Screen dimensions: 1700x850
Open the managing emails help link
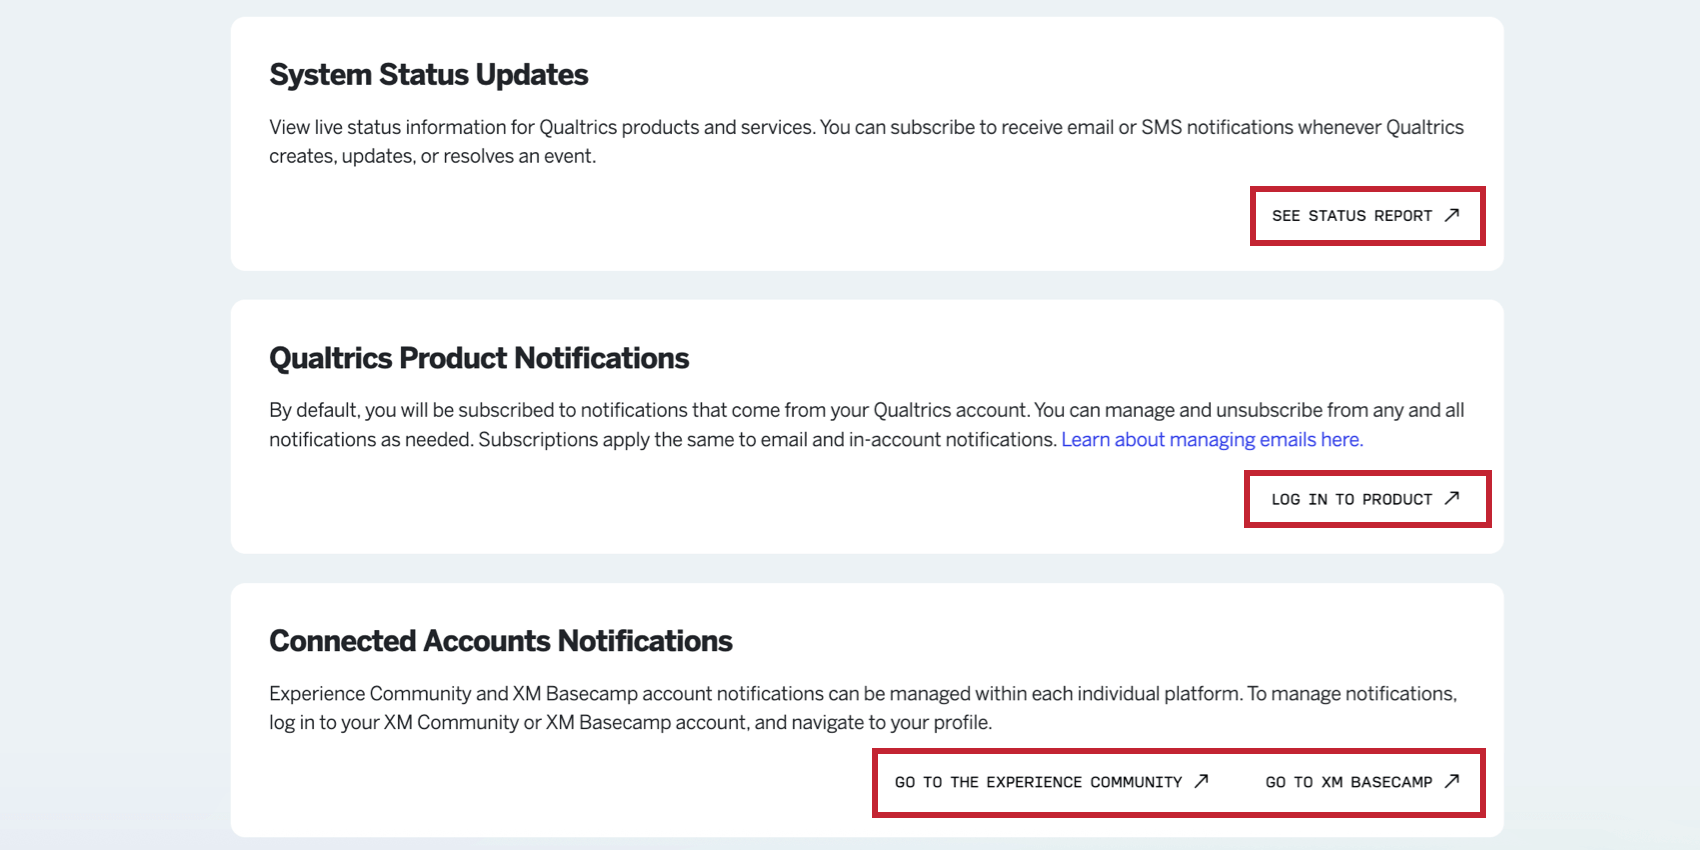coord(1213,439)
